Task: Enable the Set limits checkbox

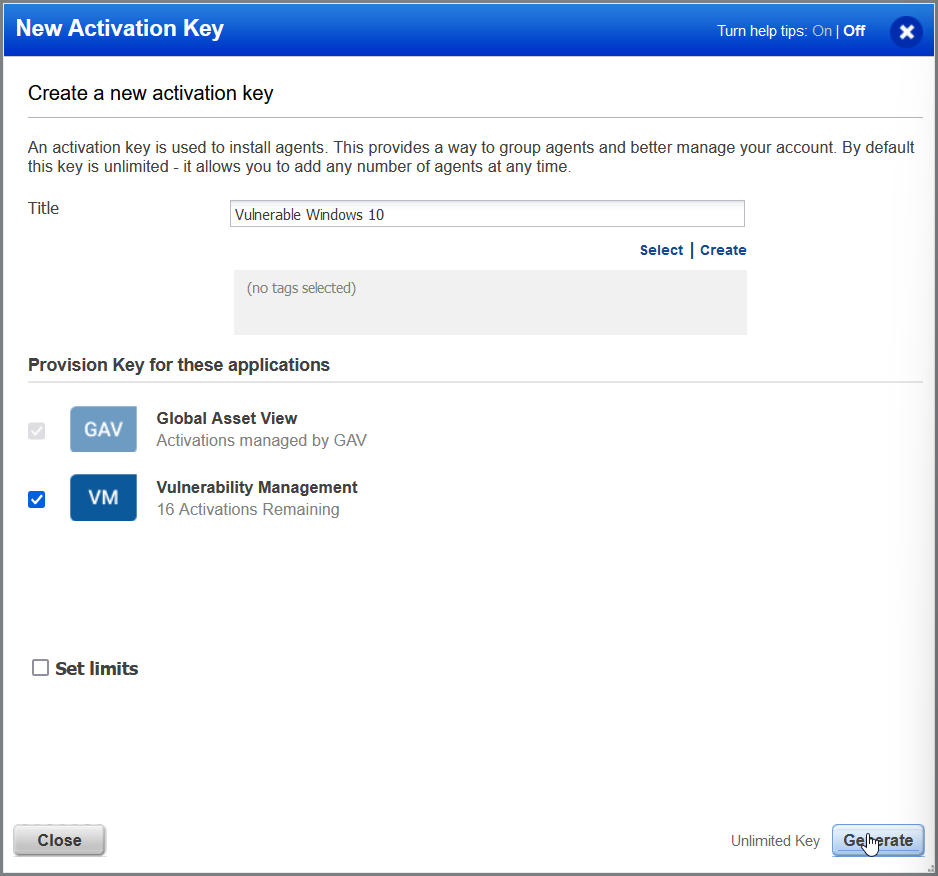Action: click(40, 668)
